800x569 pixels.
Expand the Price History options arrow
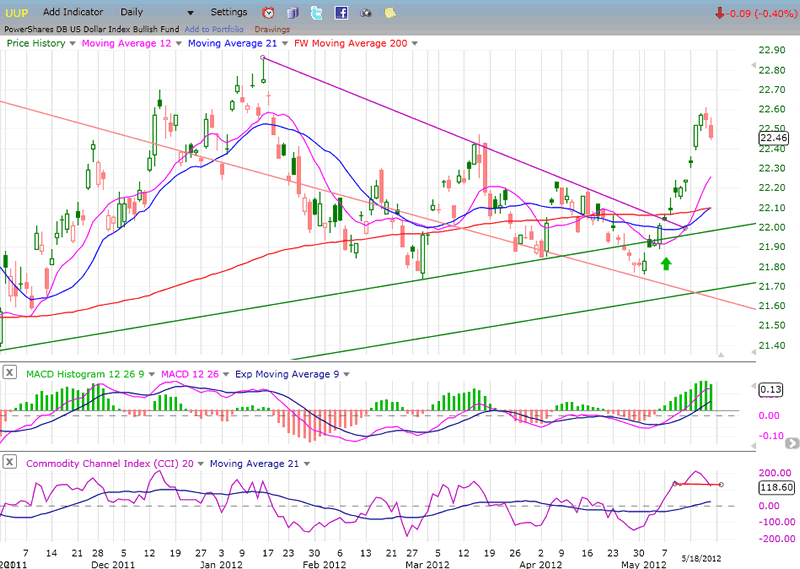[x=72, y=44]
